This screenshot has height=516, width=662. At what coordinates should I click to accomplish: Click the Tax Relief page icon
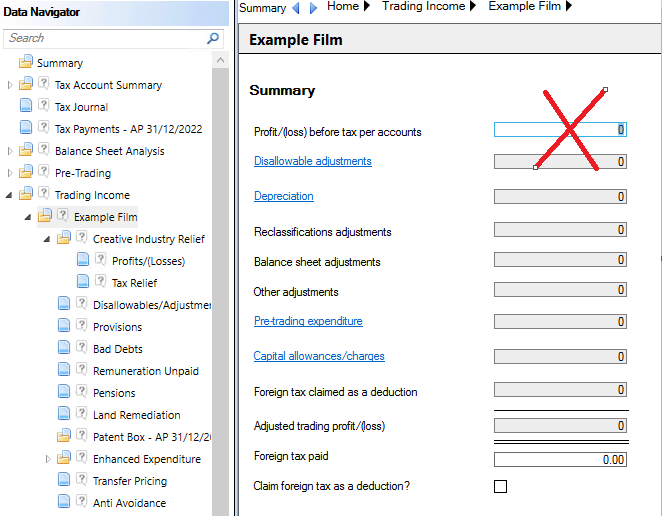point(83,281)
